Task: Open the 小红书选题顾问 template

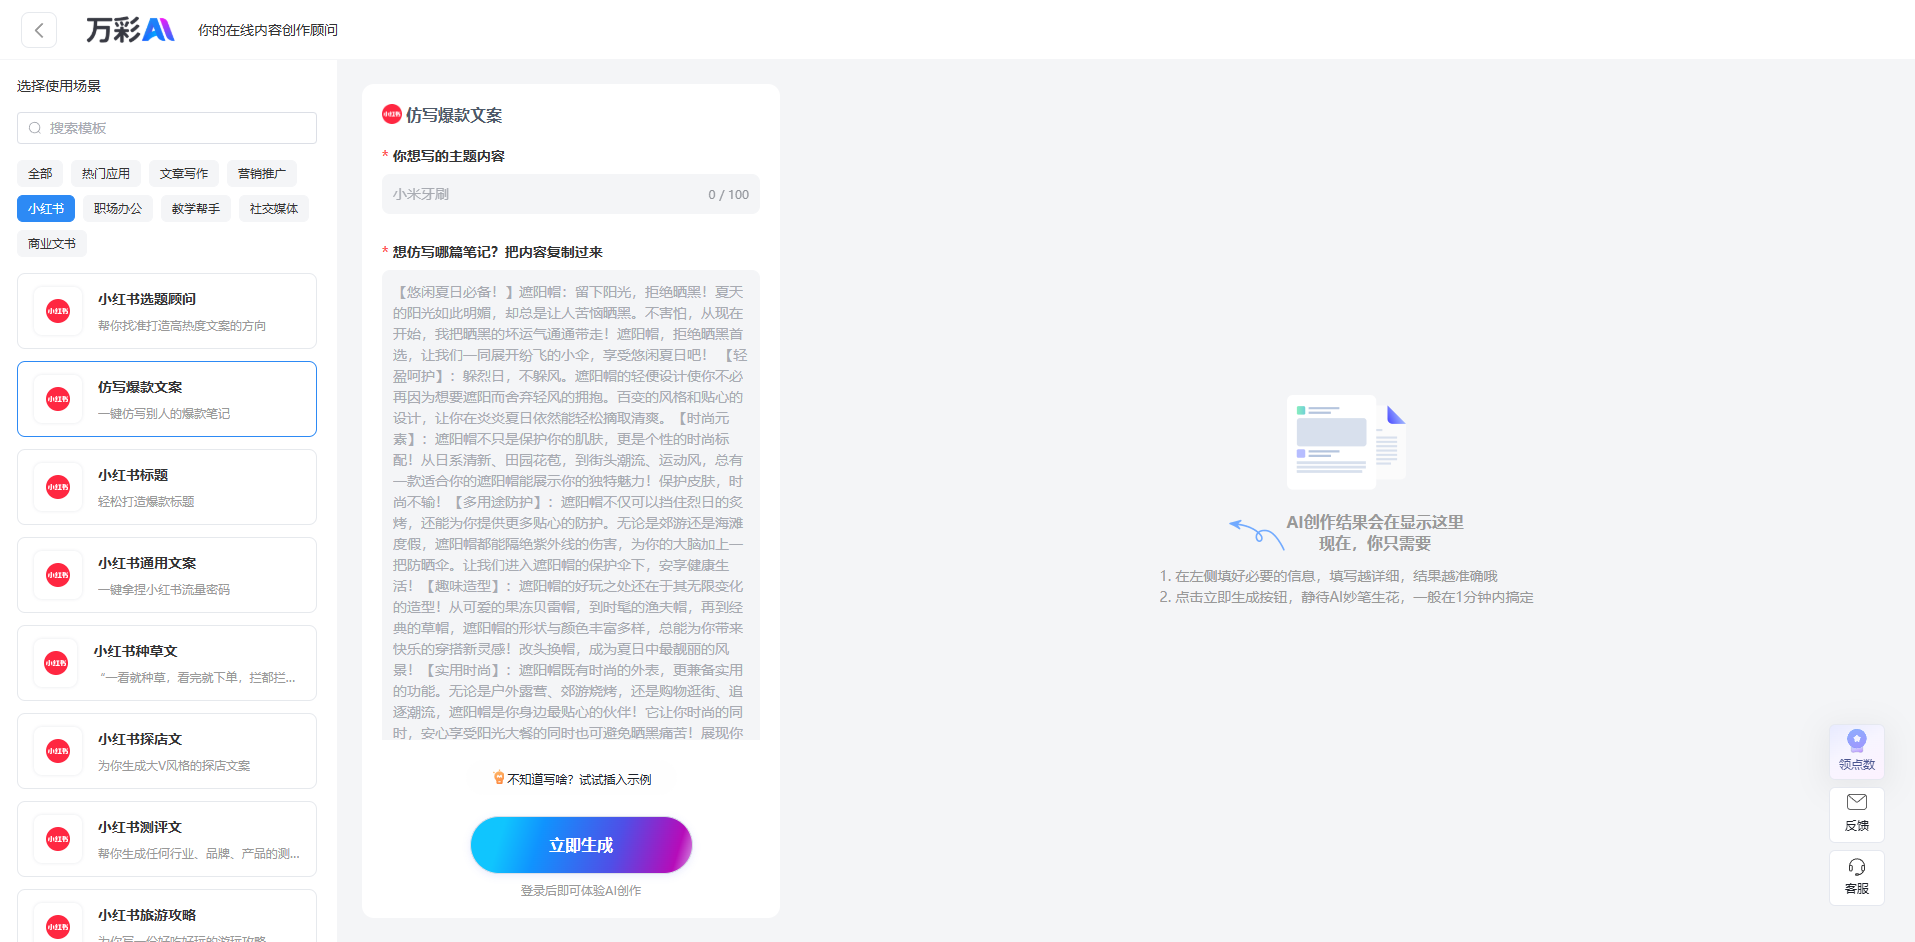Action: 167,311
